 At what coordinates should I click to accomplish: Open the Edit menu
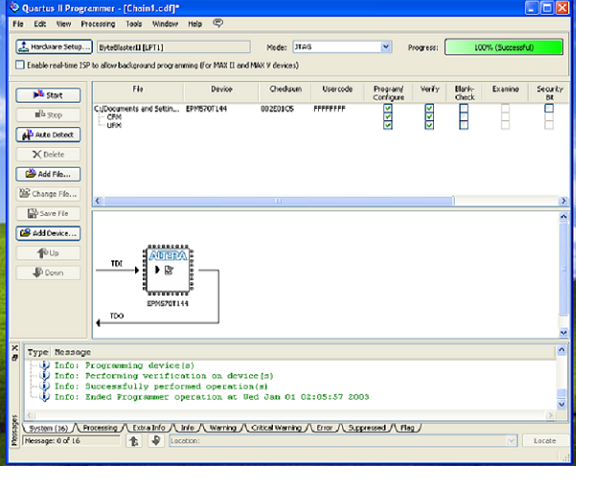(39, 24)
